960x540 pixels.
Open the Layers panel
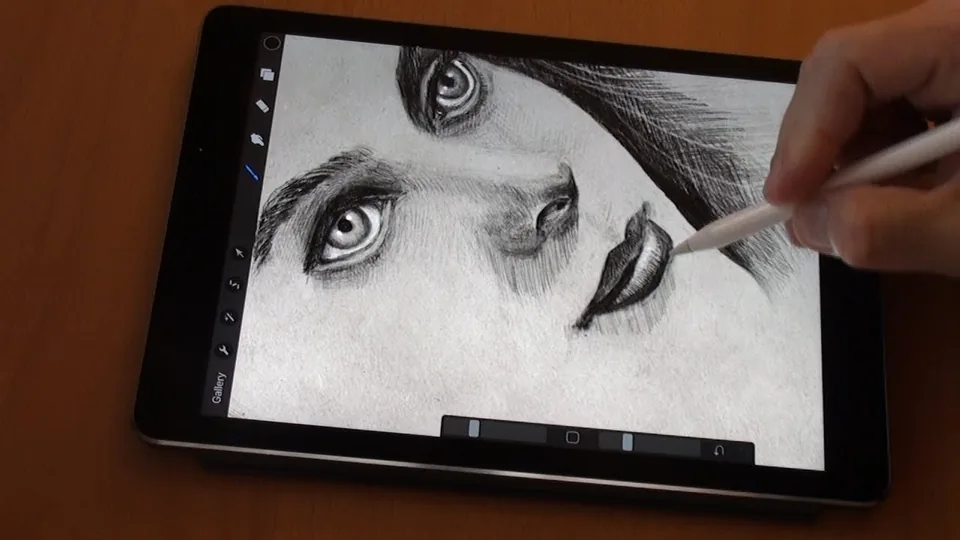[x=267, y=75]
